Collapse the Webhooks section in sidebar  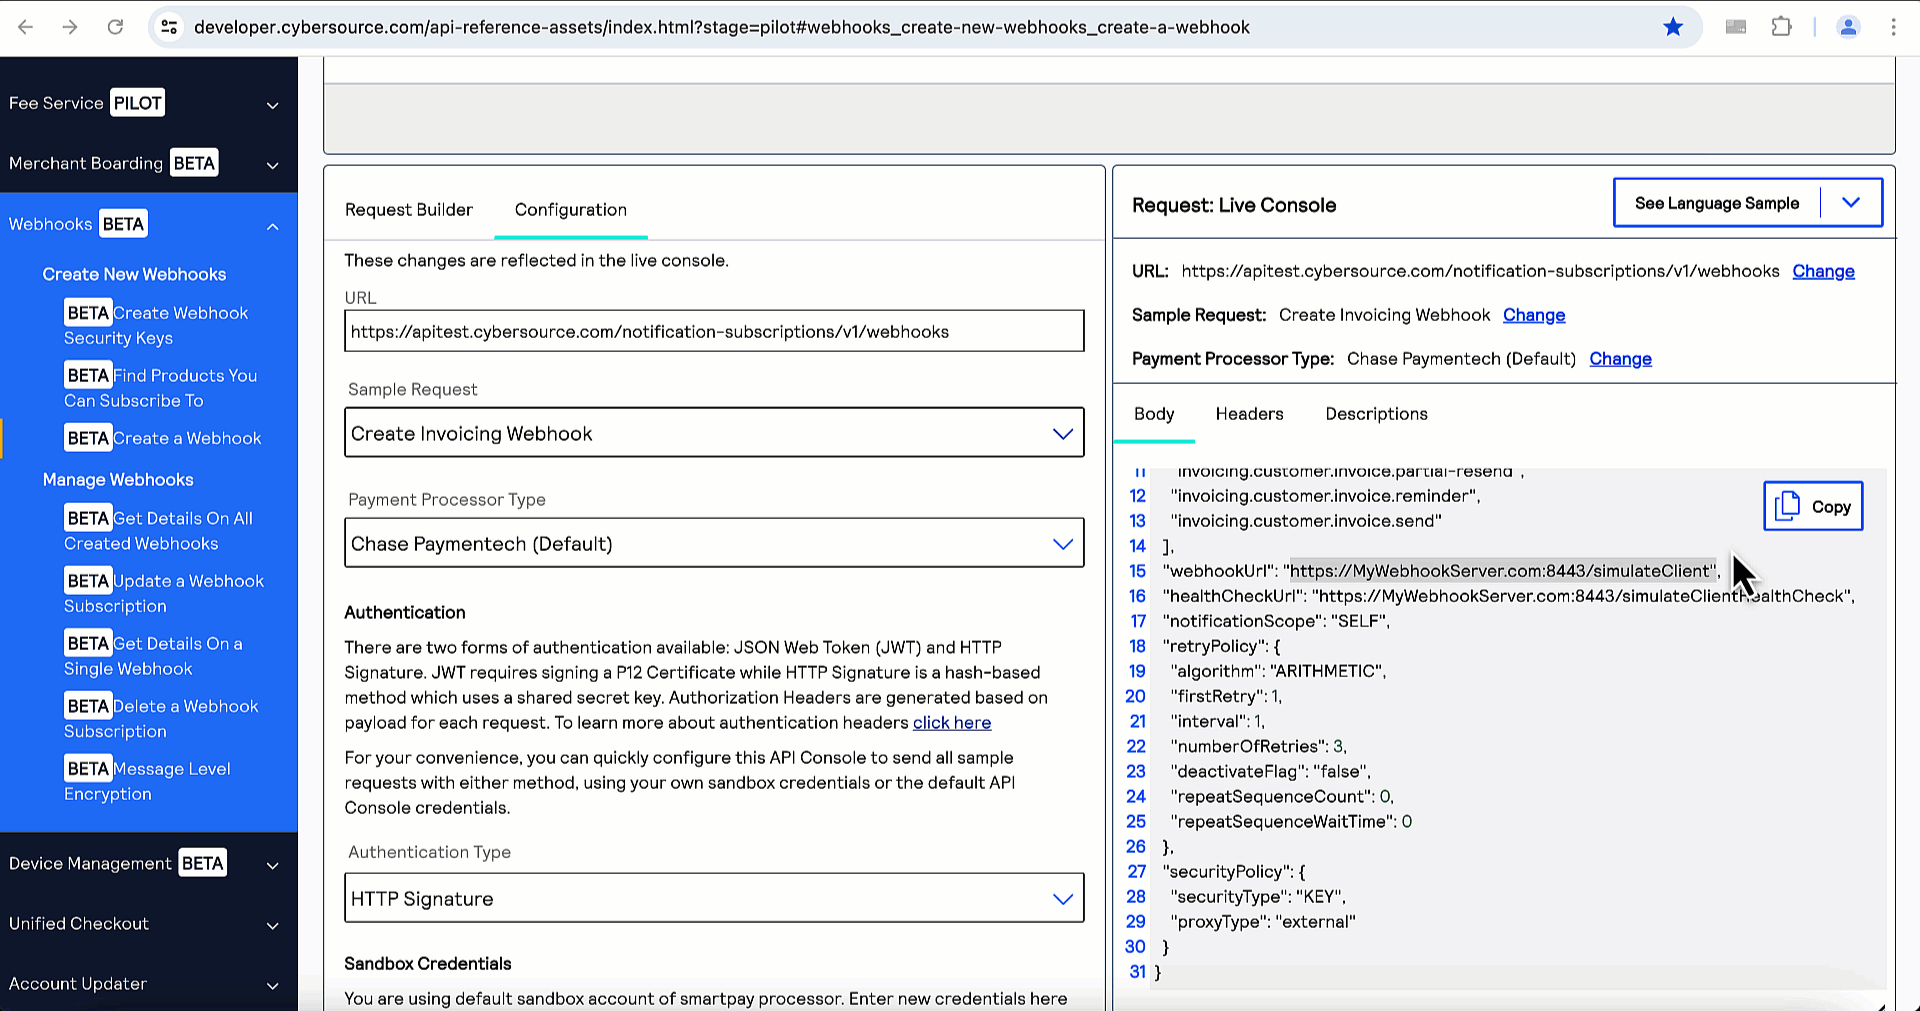click(x=272, y=226)
